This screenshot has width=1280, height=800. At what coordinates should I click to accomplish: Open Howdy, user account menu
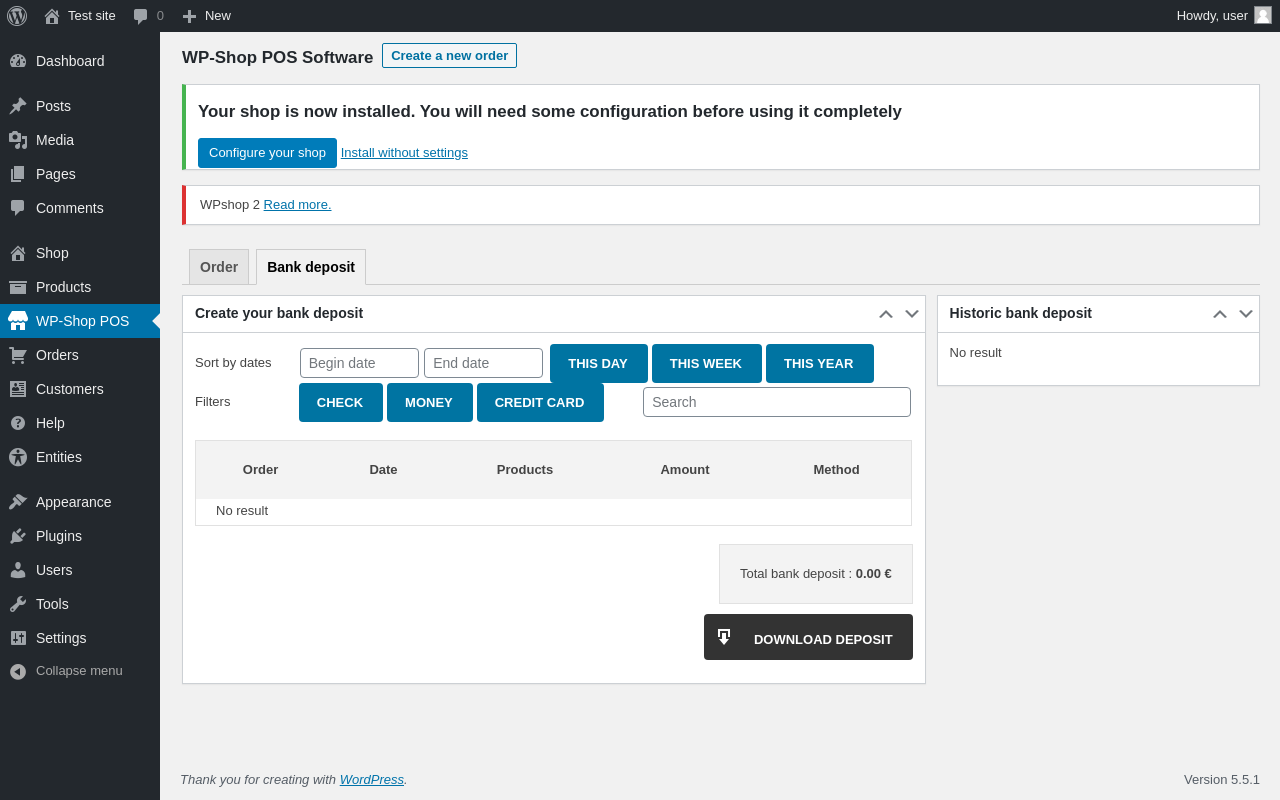(x=1224, y=16)
